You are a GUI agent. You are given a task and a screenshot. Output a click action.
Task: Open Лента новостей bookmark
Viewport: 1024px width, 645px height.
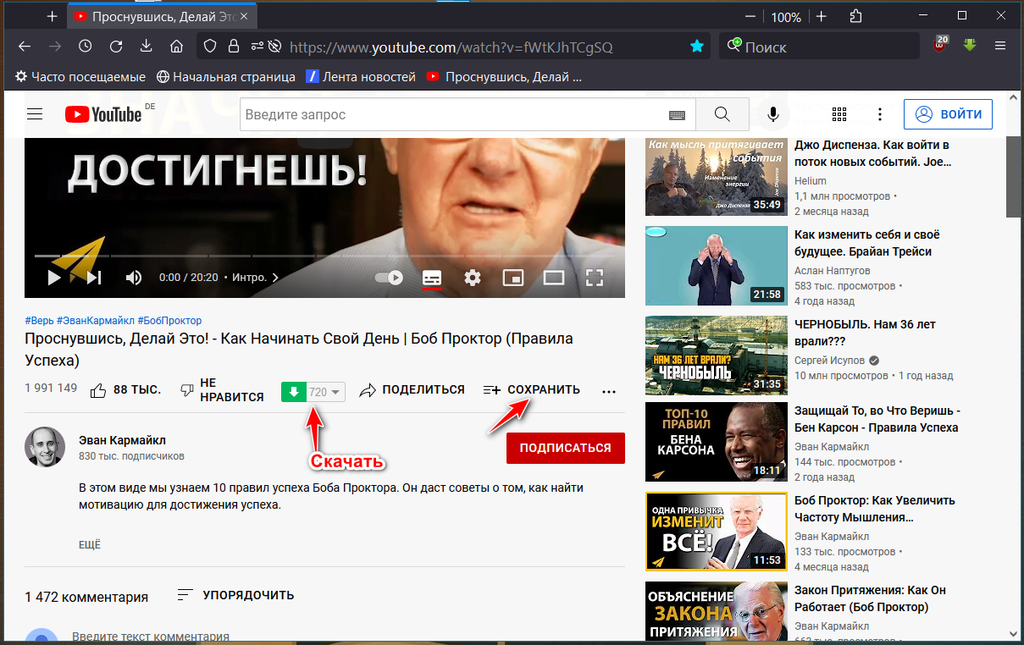tap(360, 77)
